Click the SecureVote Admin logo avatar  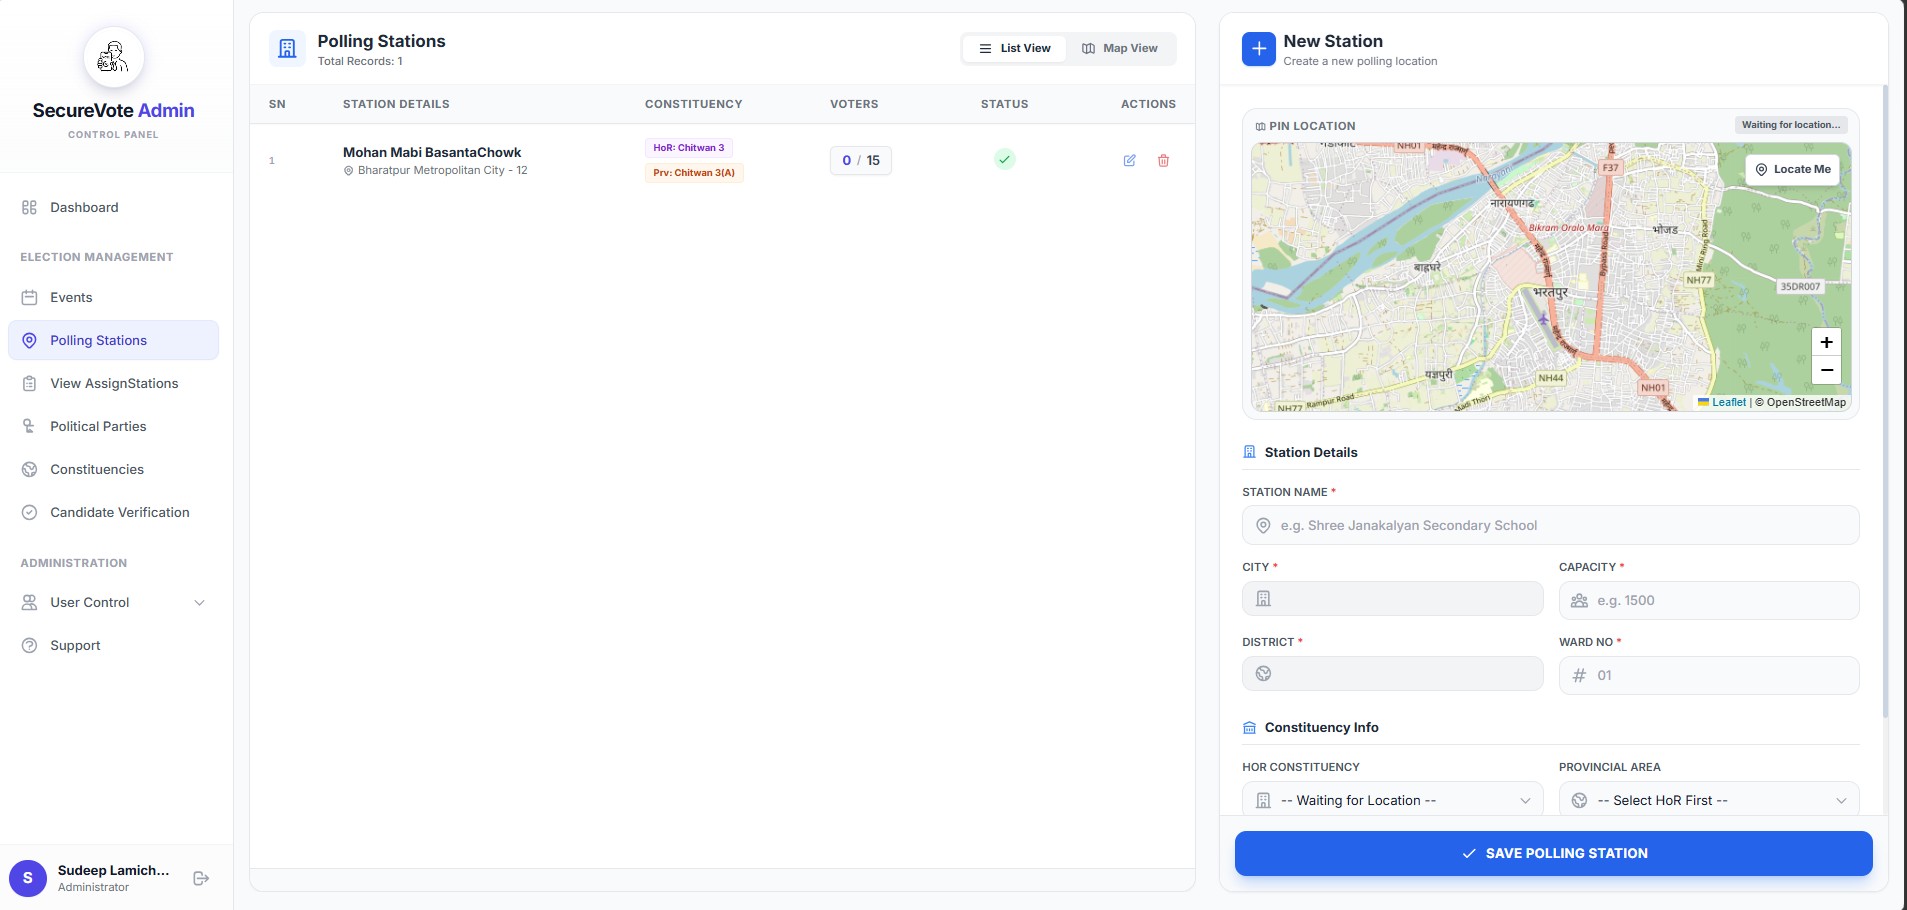pyautogui.click(x=113, y=58)
